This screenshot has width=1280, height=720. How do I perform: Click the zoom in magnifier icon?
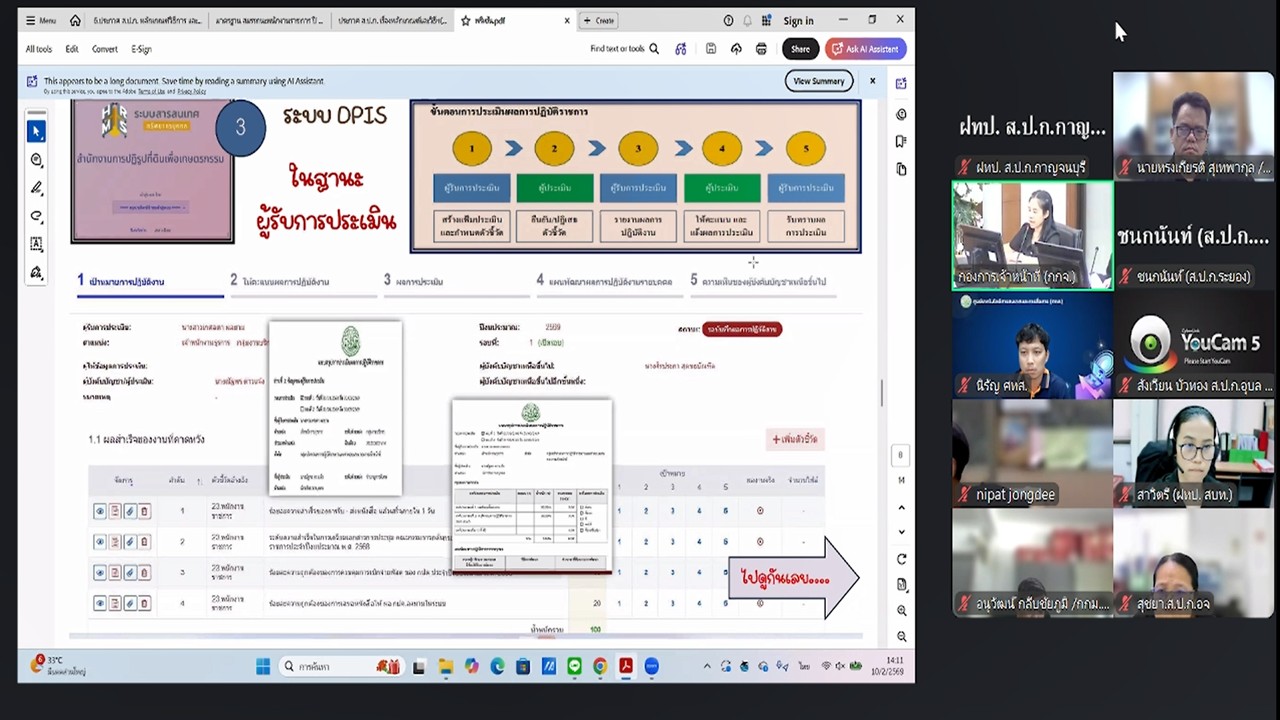(901, 610)
